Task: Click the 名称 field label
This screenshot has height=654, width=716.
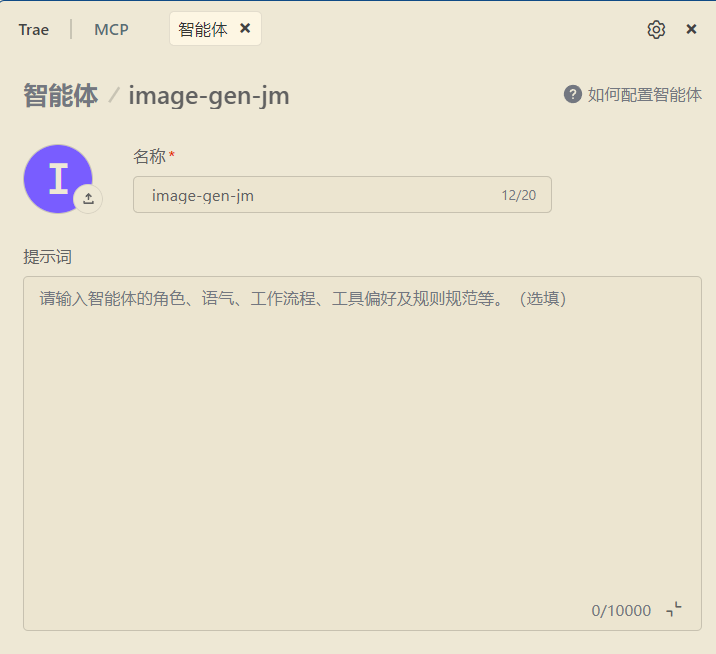Action: coord(149,156)
